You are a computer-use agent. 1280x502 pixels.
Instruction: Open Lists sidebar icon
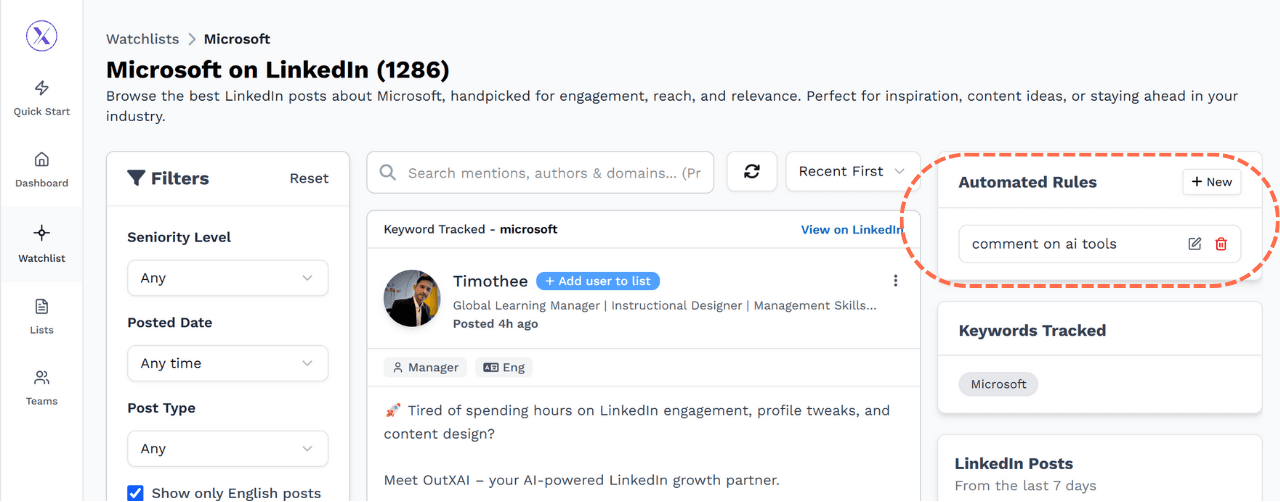pos(41,307)
